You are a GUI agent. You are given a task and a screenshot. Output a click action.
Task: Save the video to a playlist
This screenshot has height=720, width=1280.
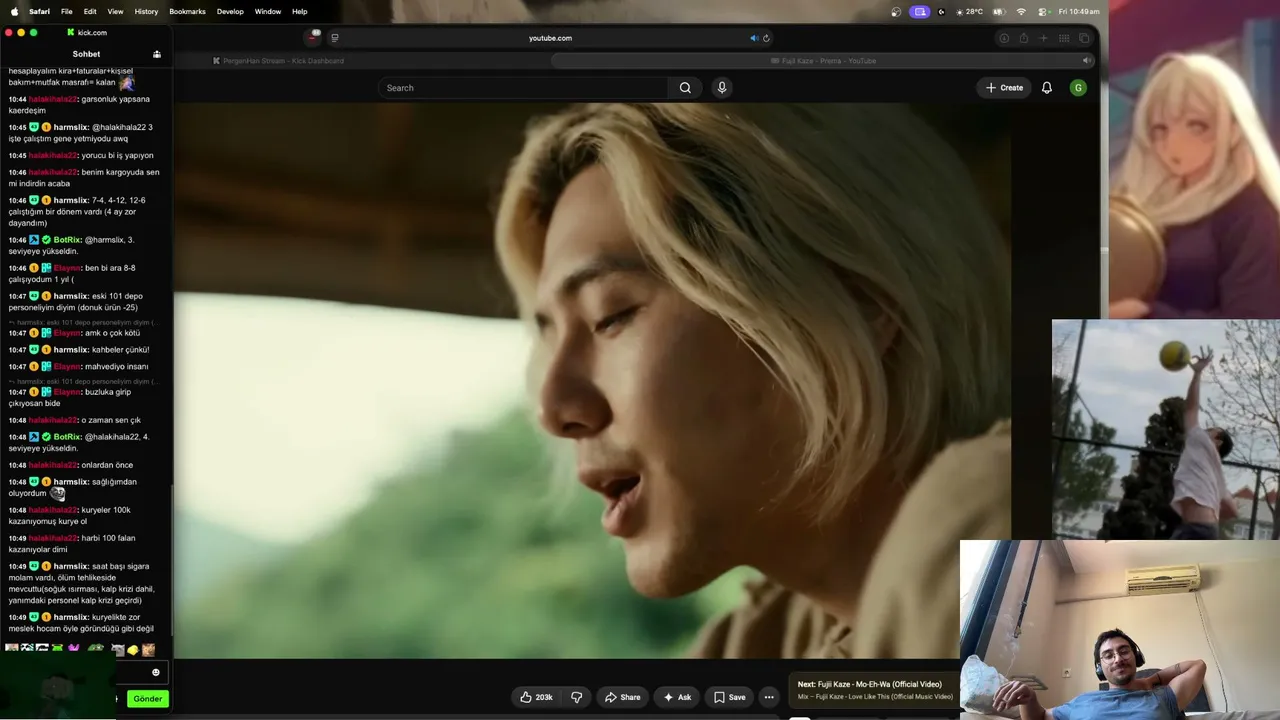point(729,697)
